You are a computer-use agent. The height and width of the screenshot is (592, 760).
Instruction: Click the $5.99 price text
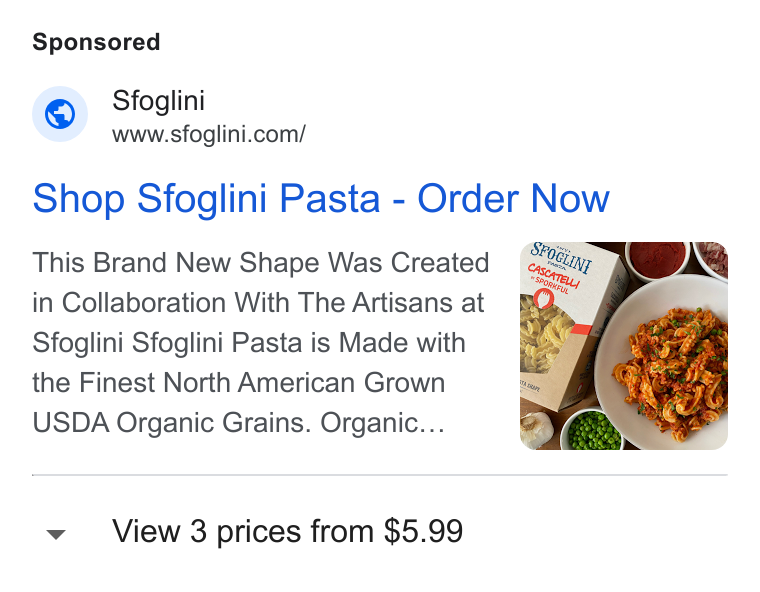(423, 531)
